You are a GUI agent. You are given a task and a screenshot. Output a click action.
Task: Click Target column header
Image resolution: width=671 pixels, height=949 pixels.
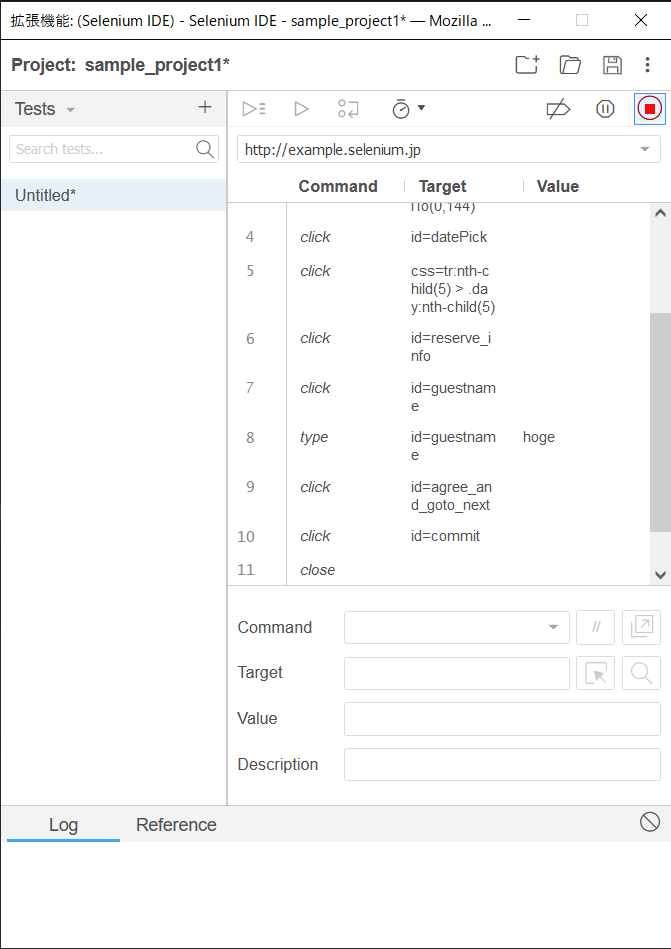(443, 186)
